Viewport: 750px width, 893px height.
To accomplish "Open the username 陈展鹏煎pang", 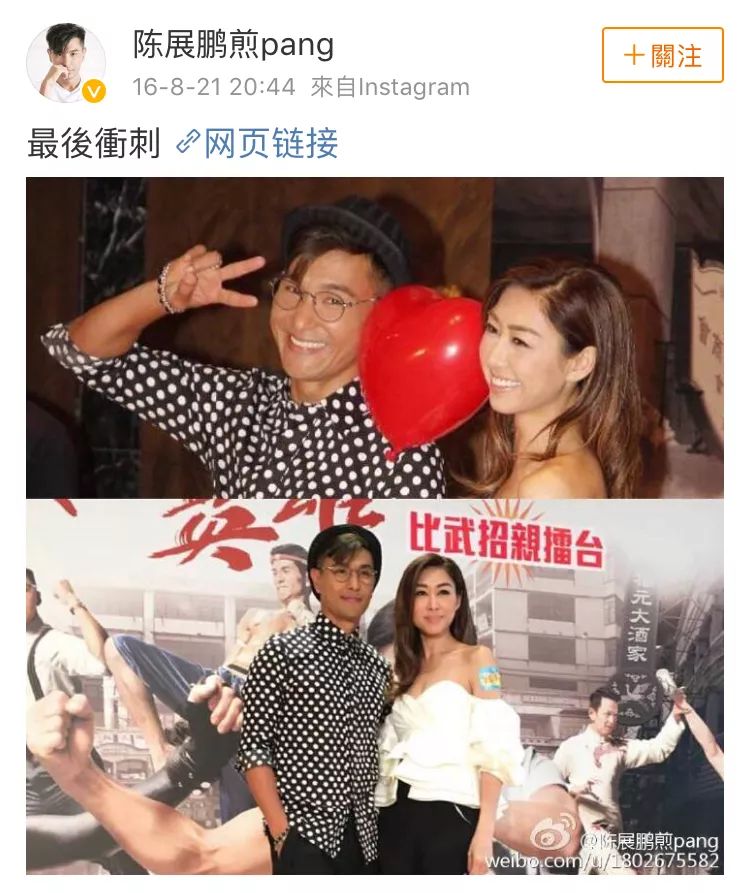I will click(233, 44).
